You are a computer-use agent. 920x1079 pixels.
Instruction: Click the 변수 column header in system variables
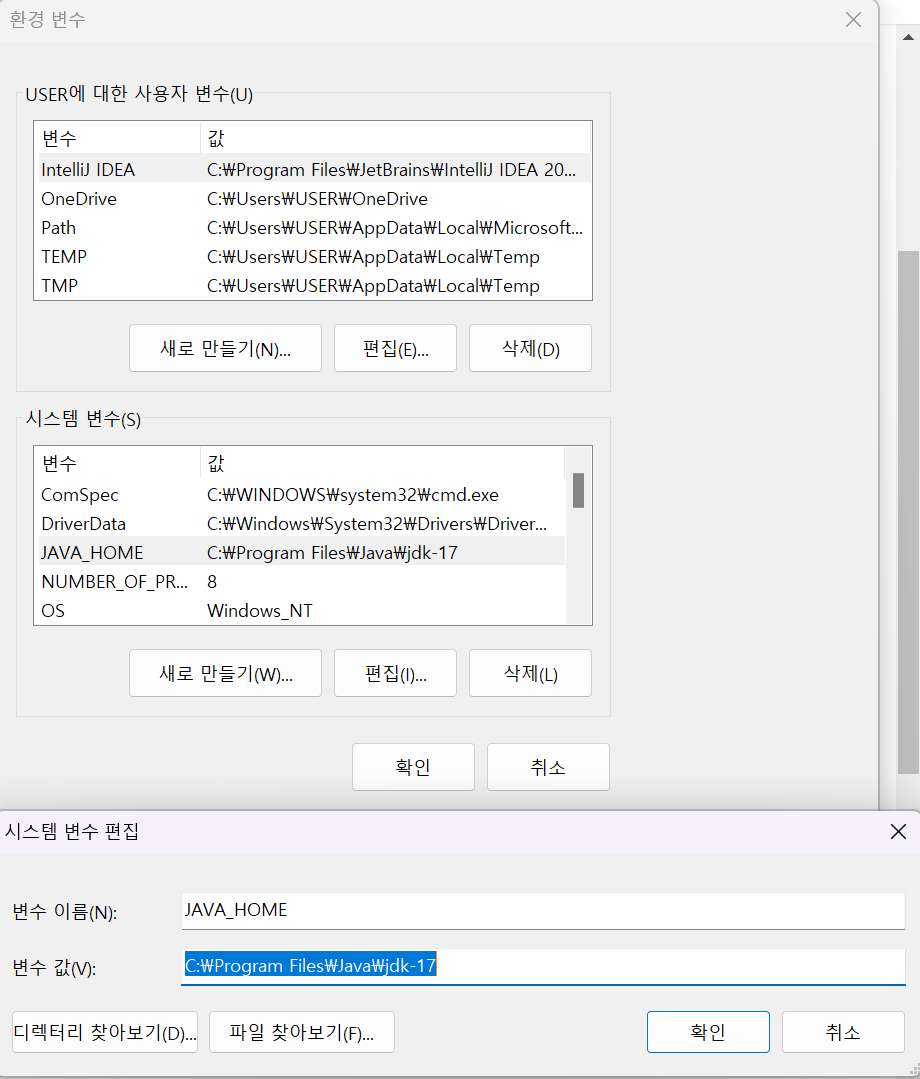pyautogui.click(x=117, y=462)
